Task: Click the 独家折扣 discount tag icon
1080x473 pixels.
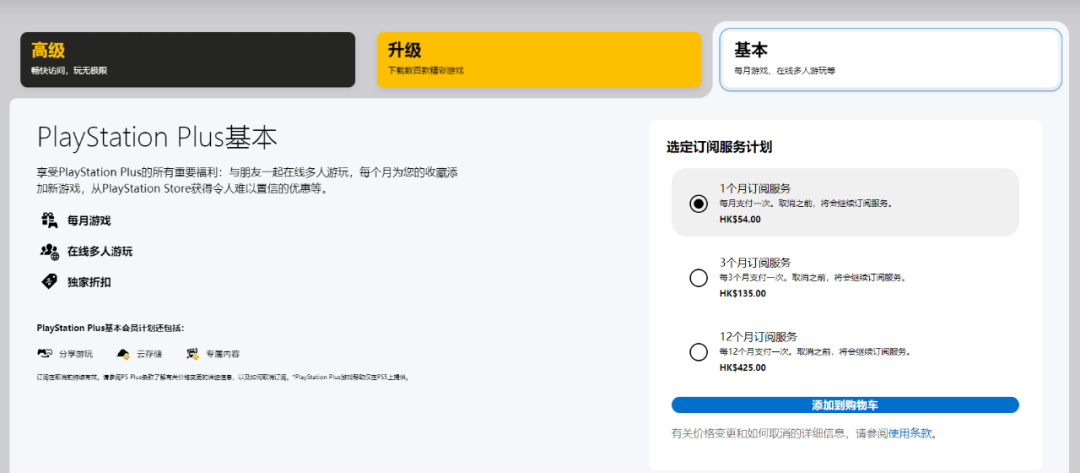Action: click(x=49, y=282)
